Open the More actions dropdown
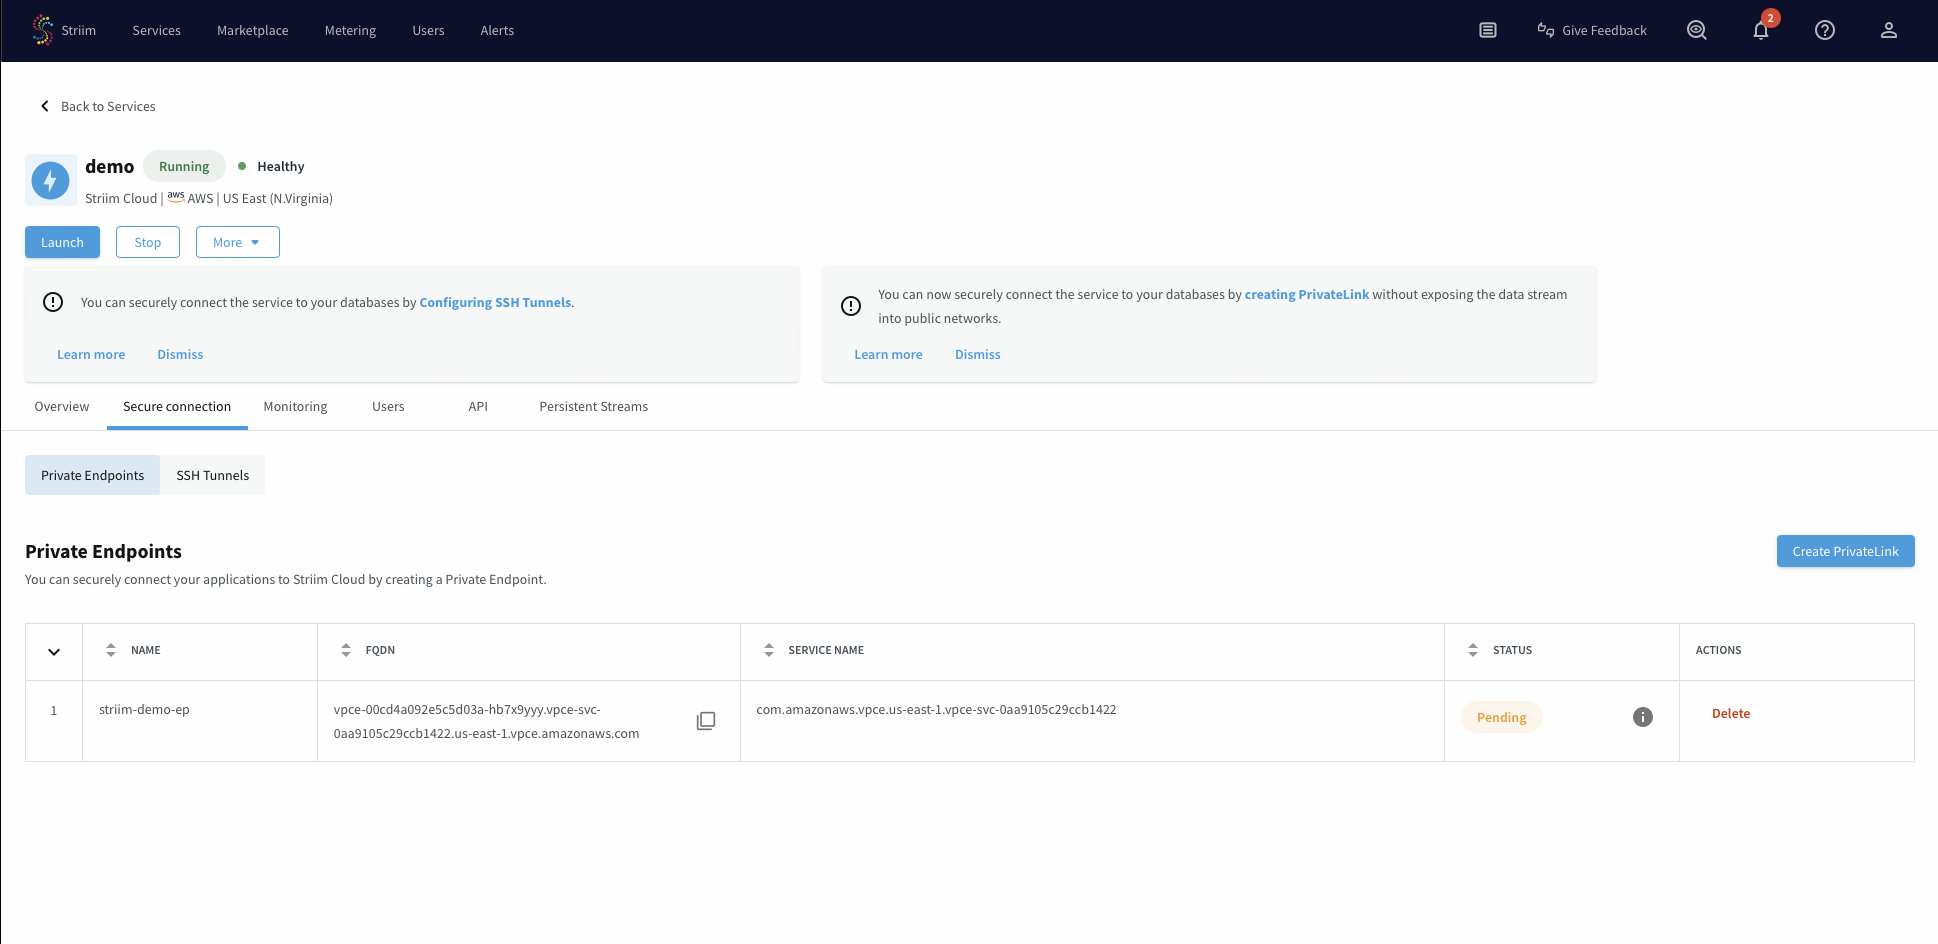This screenshot has height=944, width=1938. 237,241
